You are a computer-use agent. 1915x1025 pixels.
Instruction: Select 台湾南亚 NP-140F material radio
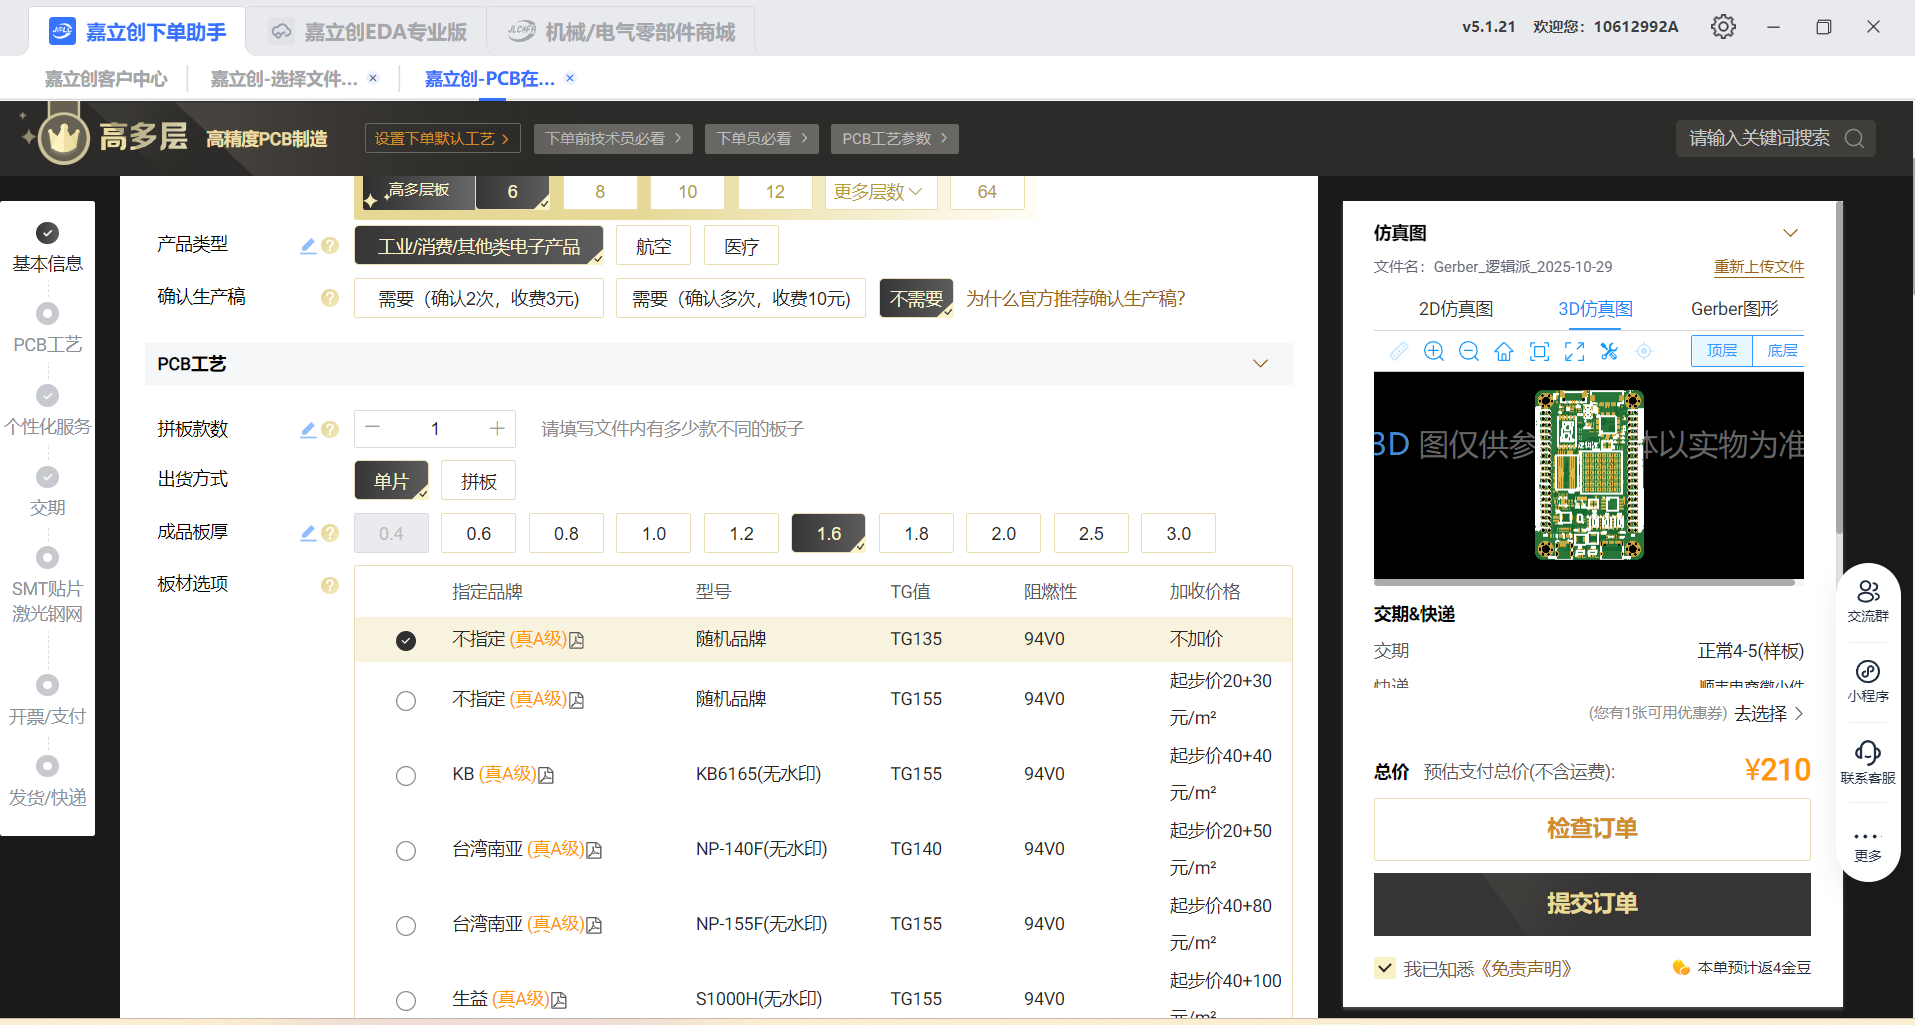pos(406,851)
